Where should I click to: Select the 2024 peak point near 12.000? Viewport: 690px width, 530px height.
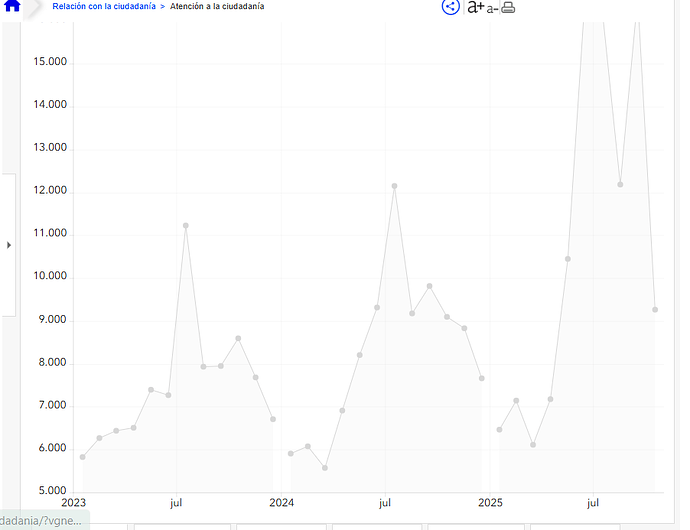pos(395,186)
